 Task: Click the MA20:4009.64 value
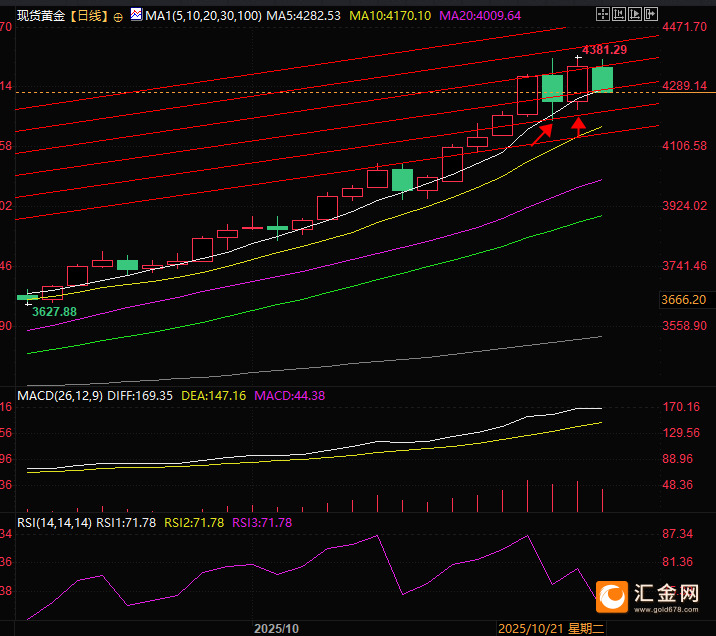pos(480,16)
